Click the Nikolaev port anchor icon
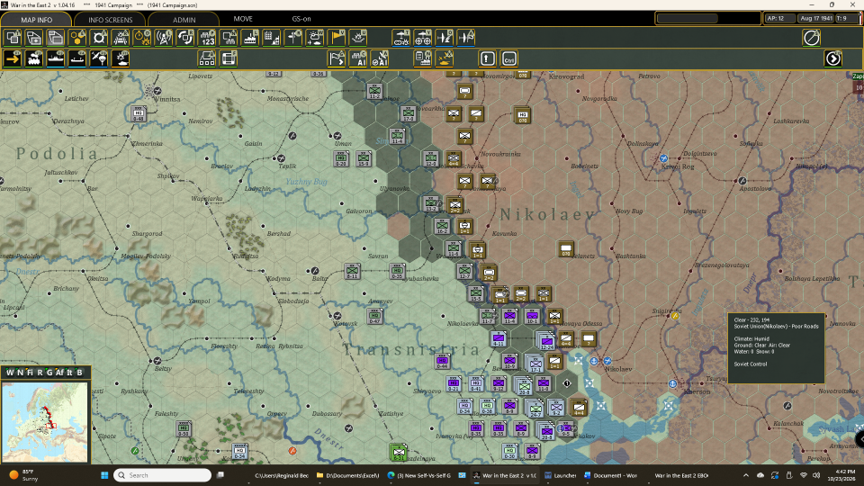 tap(593, 361)
